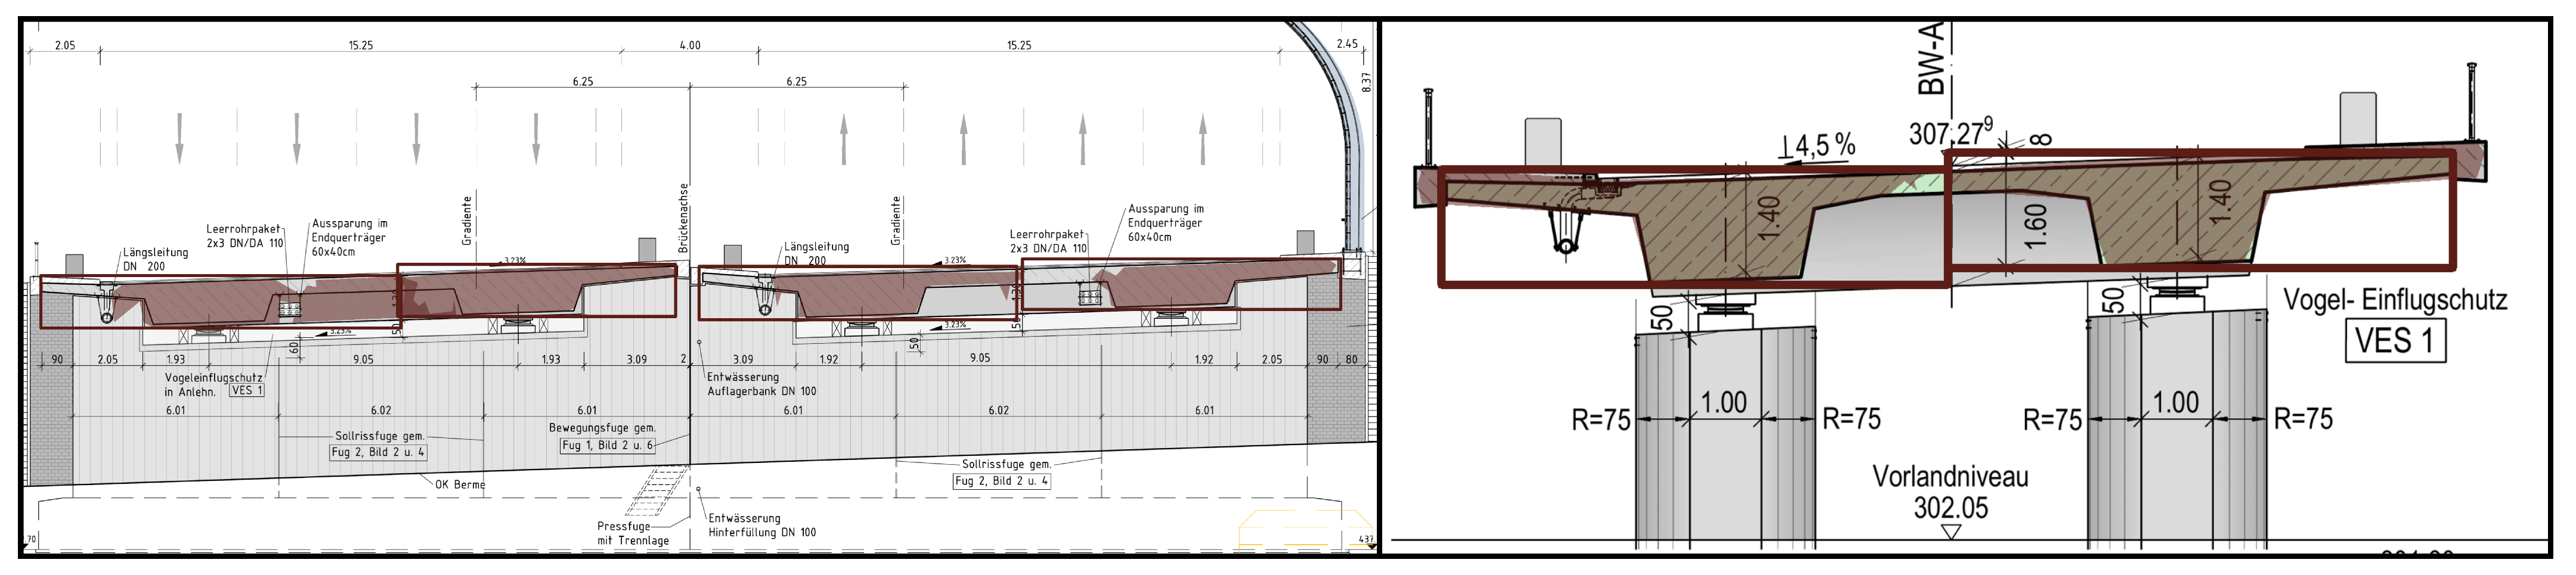Click the Pressfuge mit Trennlage annotation

[632, 533]
